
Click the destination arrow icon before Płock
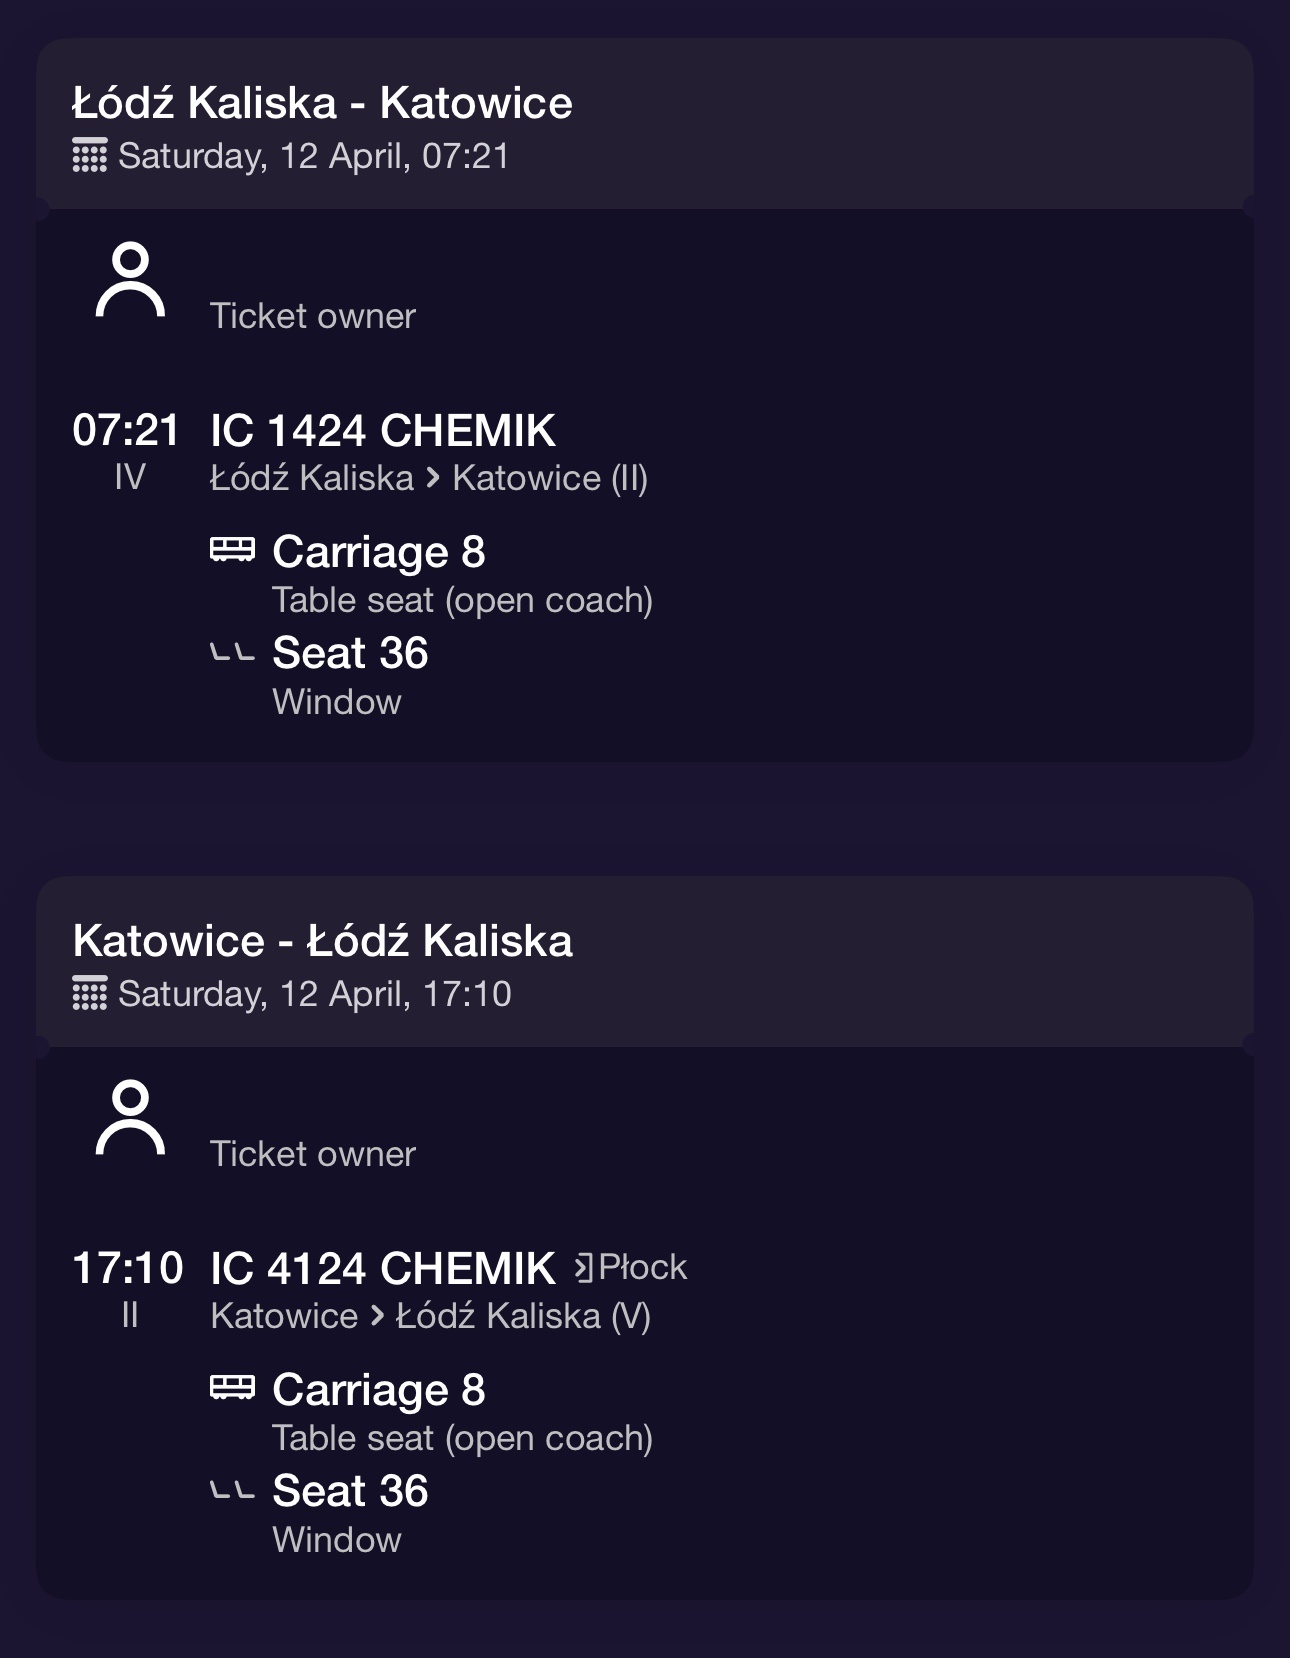584,1268
